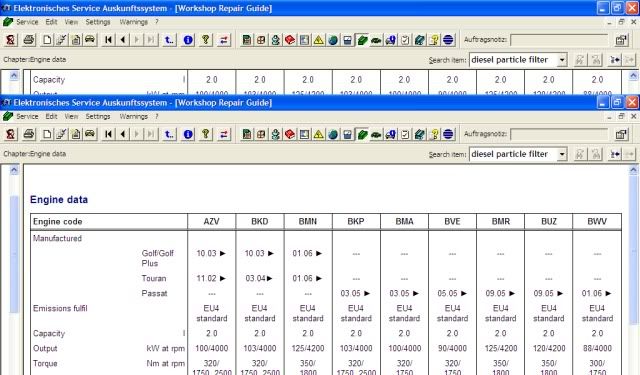Click the red book icon, upper window
The width and height of the screenshot is (640, 375).
pyautogui.click(x=290, y=40)
